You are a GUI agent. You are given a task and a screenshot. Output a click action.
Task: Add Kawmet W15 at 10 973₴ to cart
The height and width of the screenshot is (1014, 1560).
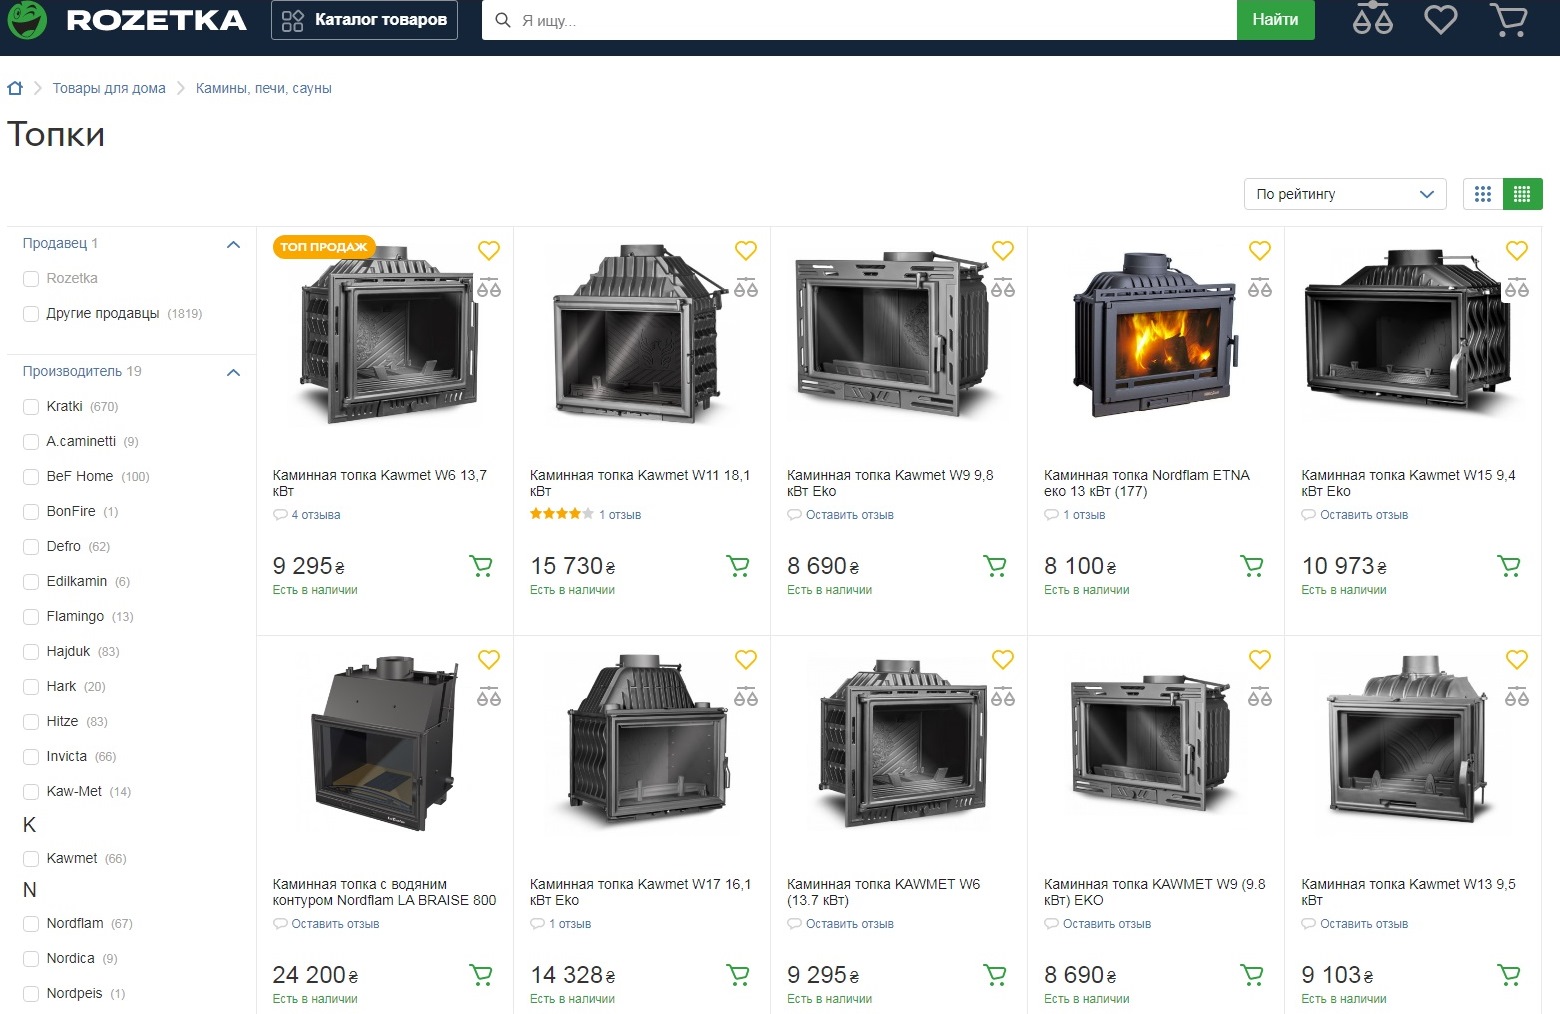(1509, 566)
